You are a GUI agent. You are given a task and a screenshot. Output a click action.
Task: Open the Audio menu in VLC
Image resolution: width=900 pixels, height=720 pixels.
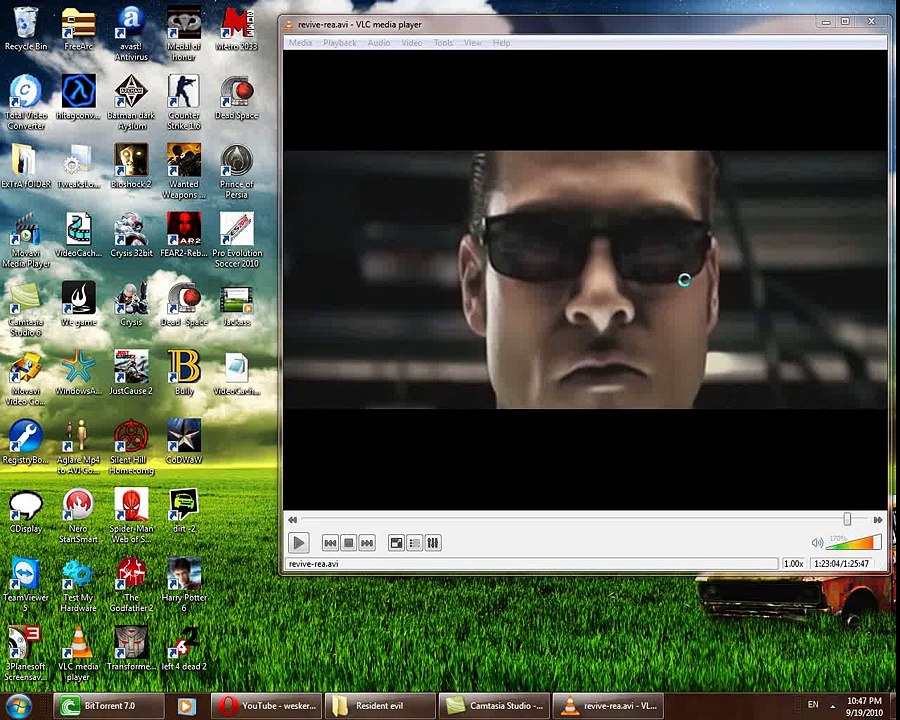click(x=379, y=42)
